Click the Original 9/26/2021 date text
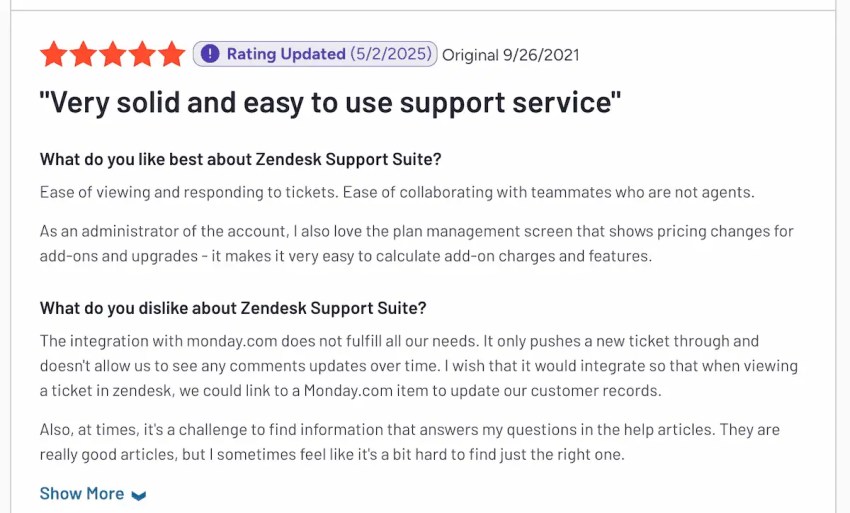The image size is (850, 513). [511, 55]
